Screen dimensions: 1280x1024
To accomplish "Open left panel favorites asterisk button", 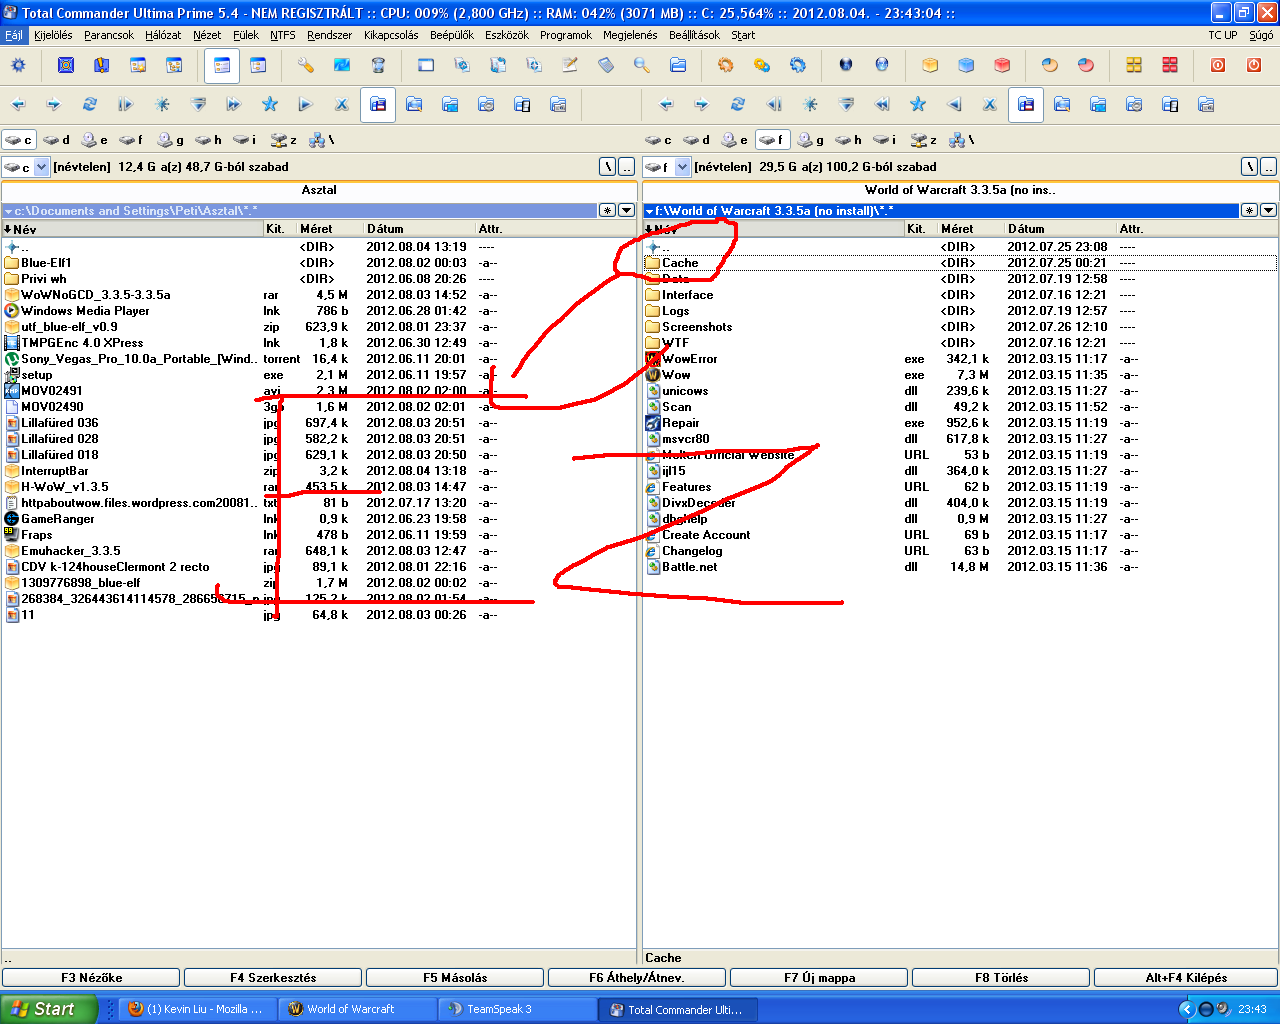I will (x=608, y=210).
